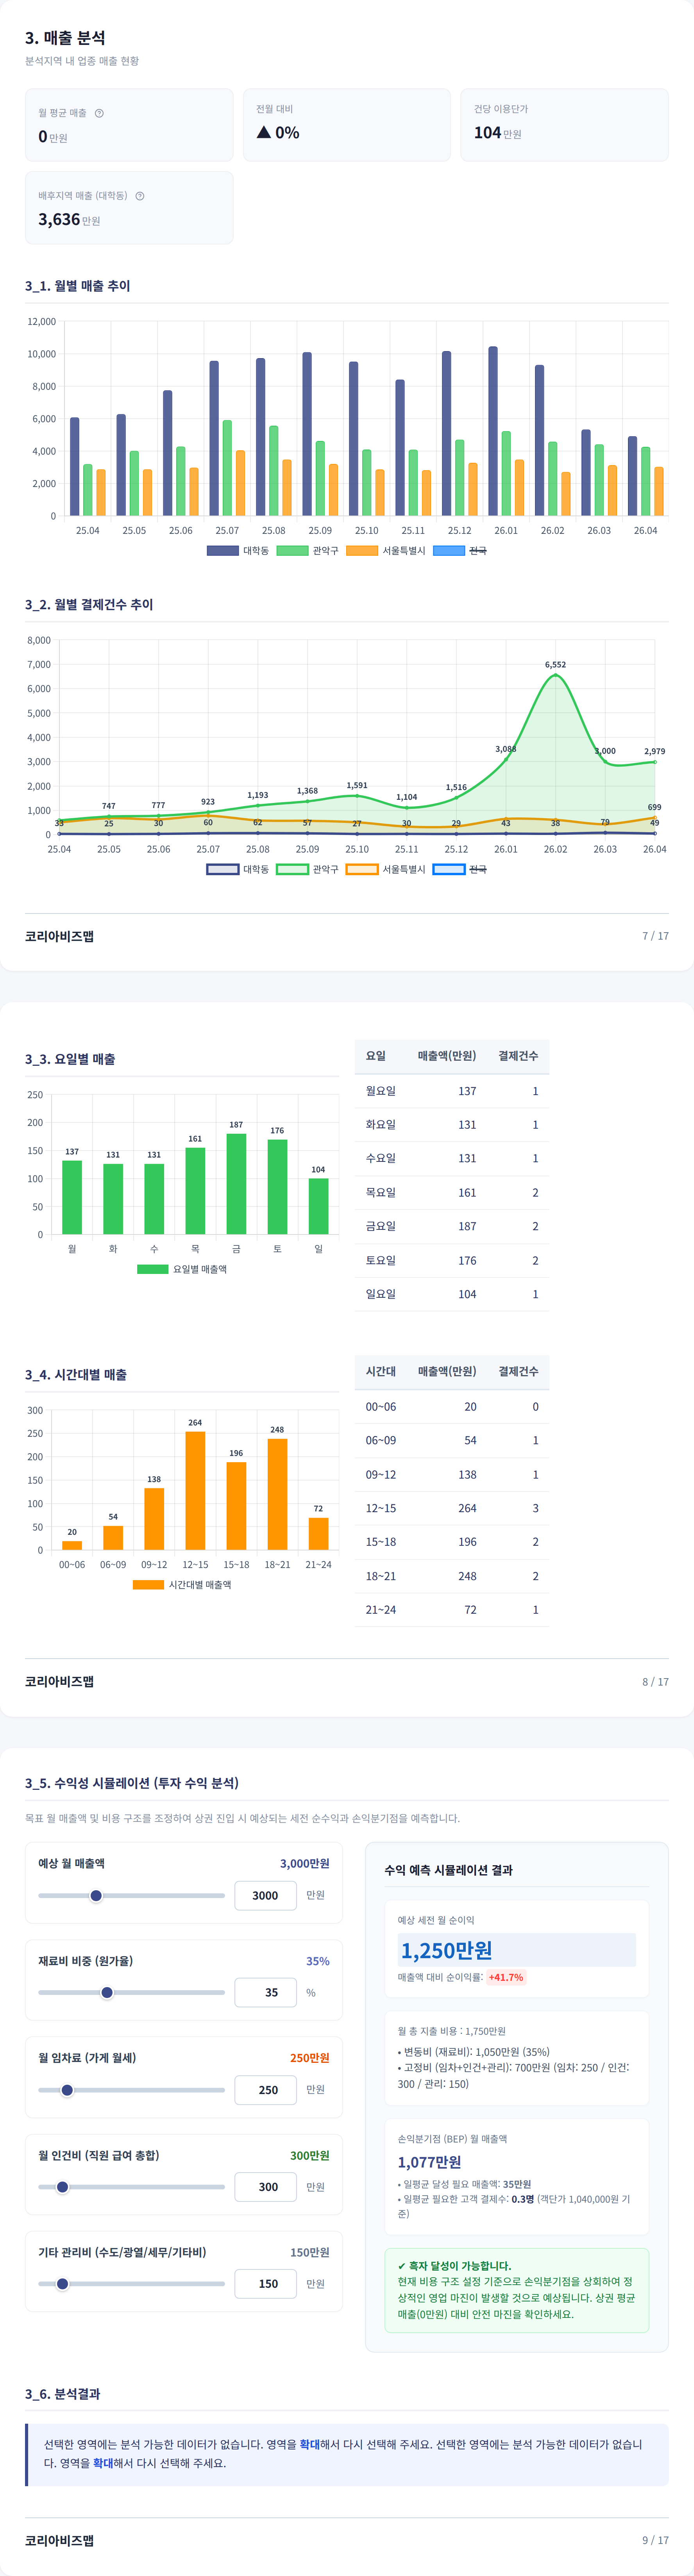The image size is (694, 2576).
Task: Click the 기타 관리비 slider handle
Action: tap(62, 2284)
